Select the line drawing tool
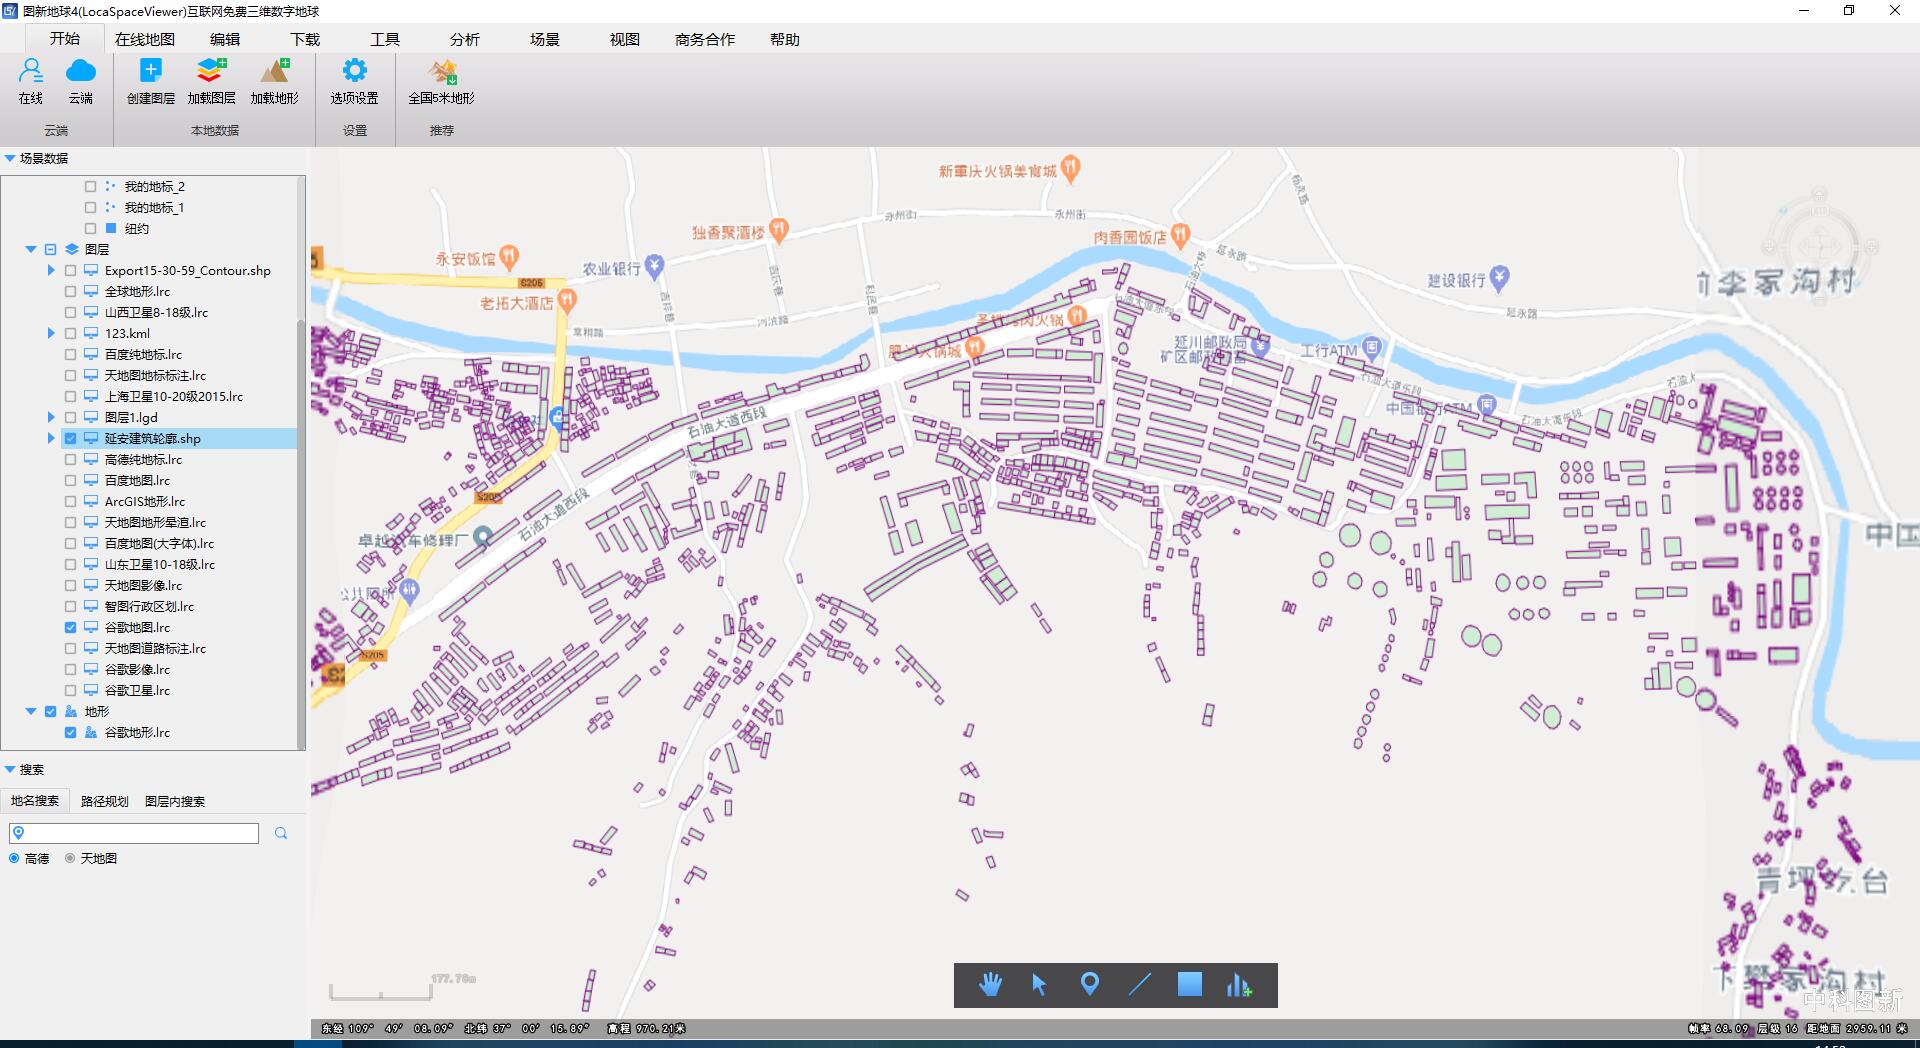 pyautogui.click(x=1140, y=985)
